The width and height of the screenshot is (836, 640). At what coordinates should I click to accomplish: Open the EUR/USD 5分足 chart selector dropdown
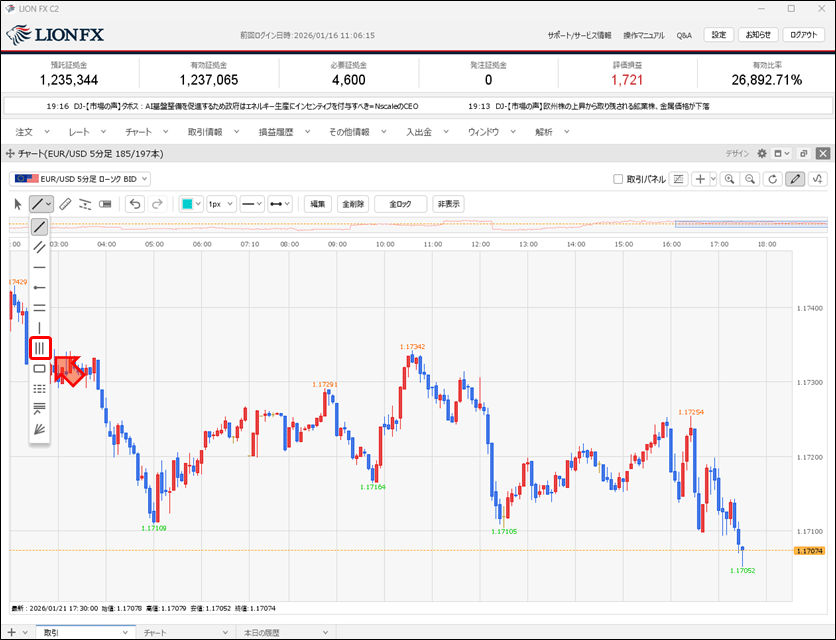[80, 179]
